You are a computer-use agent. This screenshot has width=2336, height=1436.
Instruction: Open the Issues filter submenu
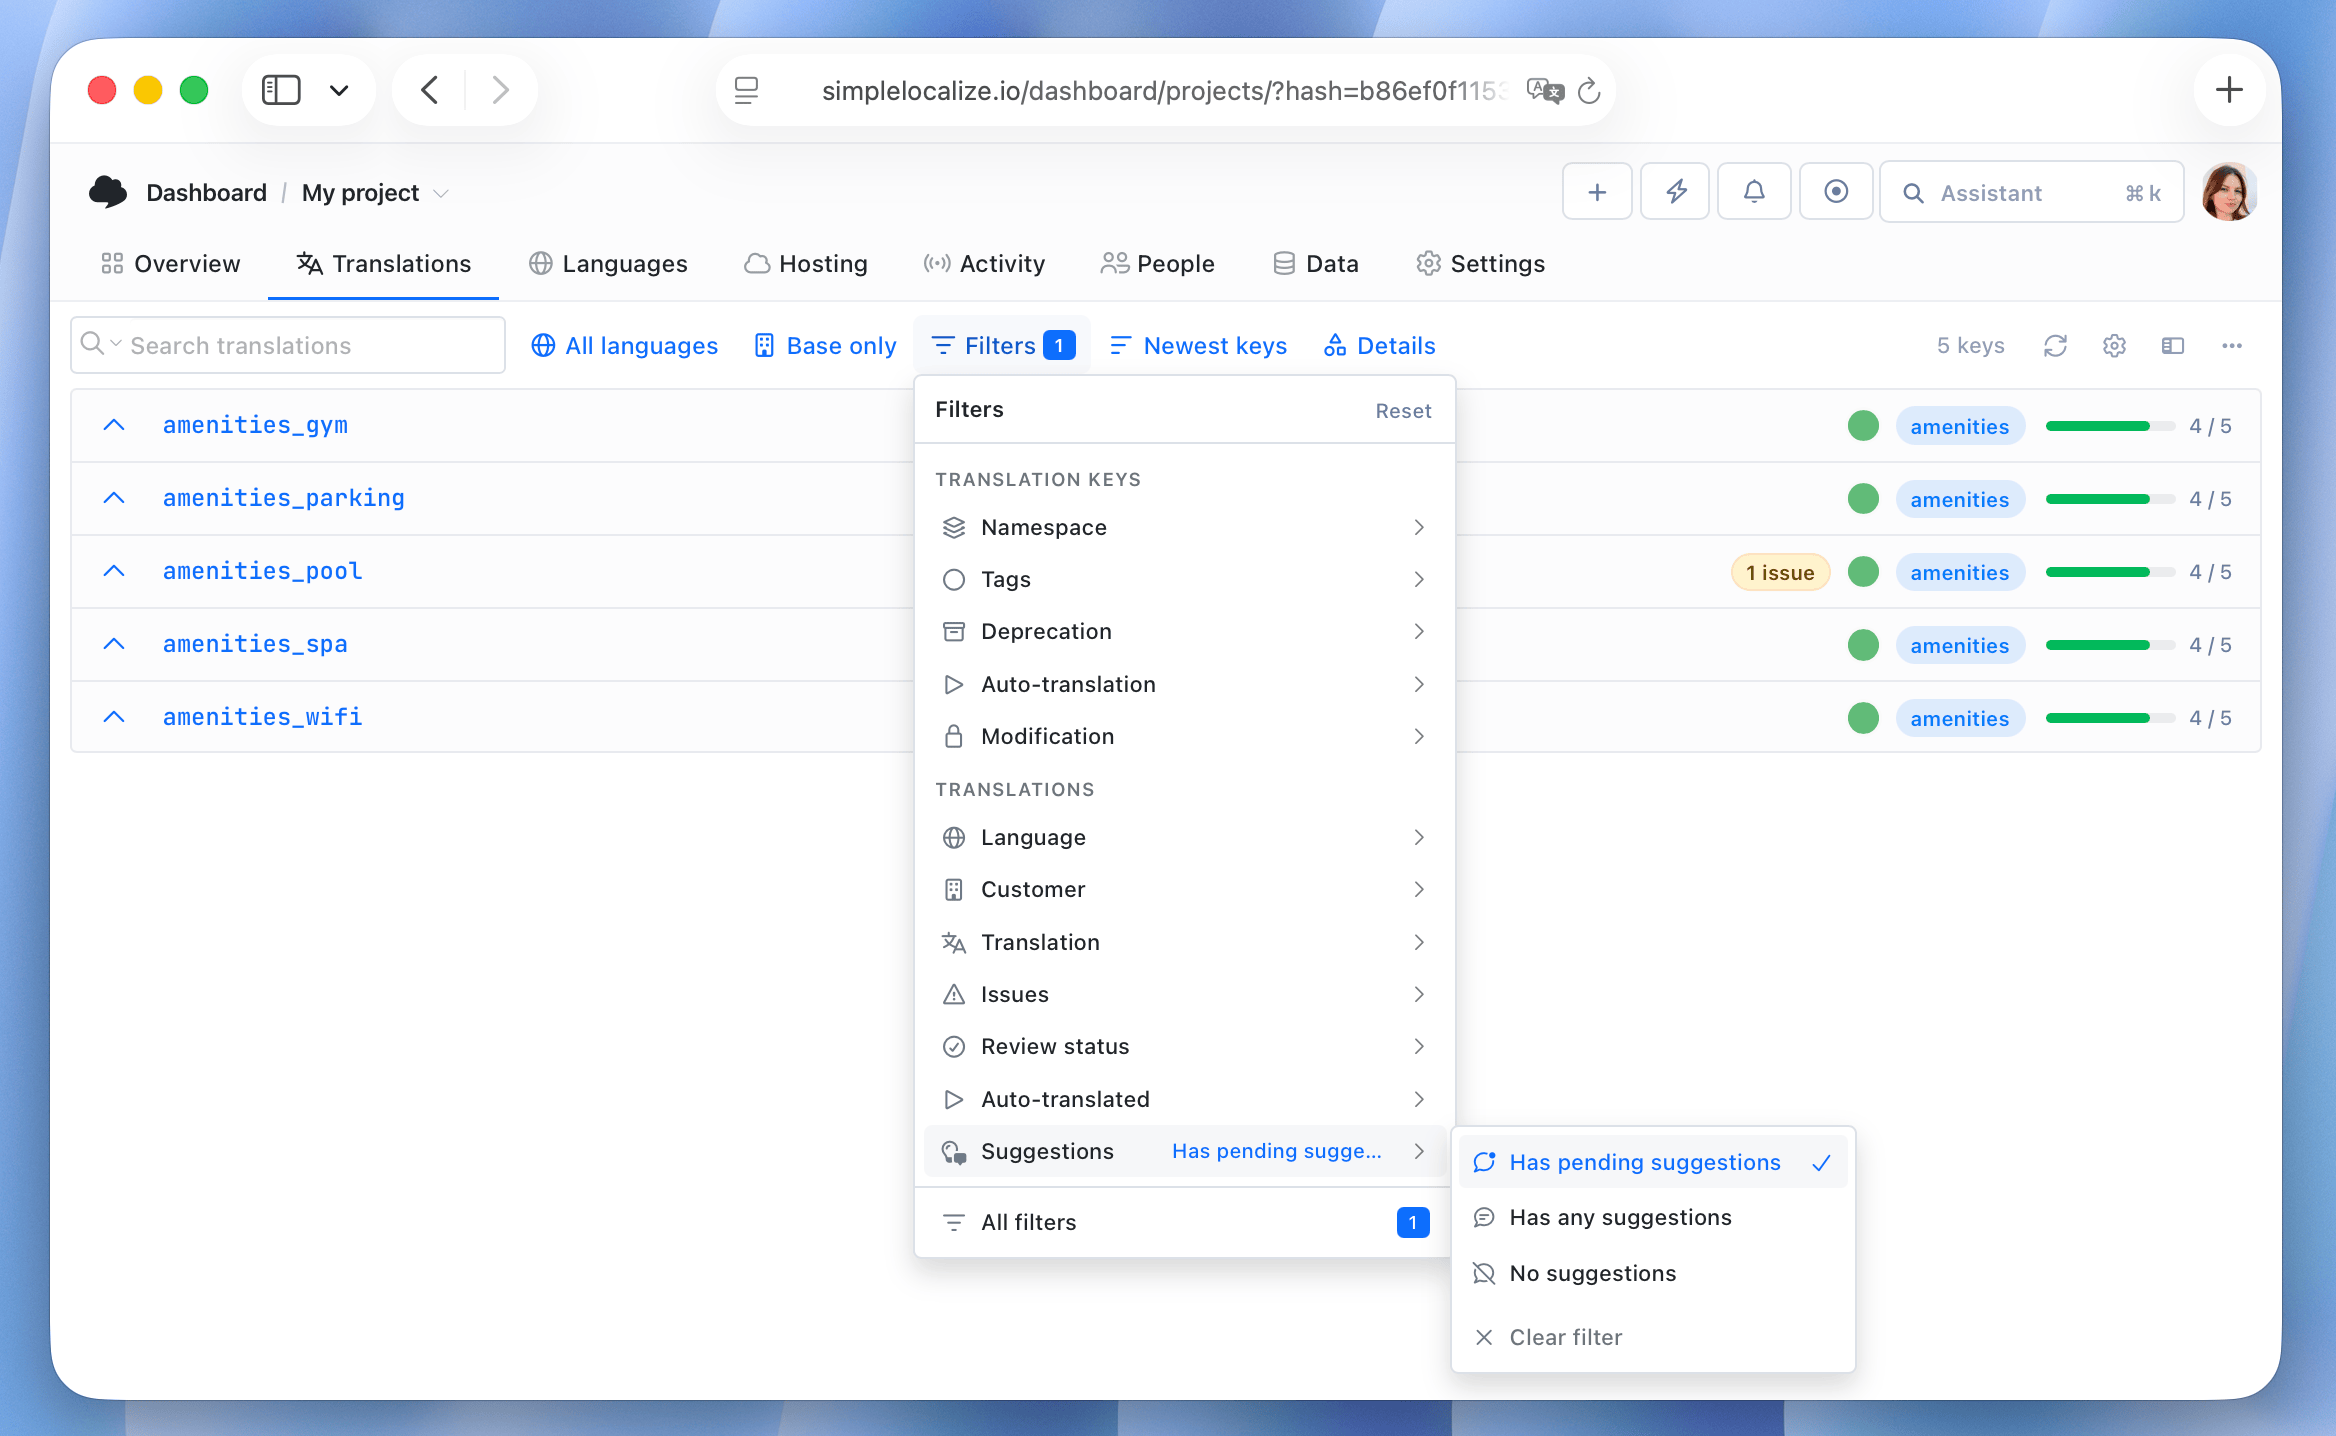(x=1183, y=994)
